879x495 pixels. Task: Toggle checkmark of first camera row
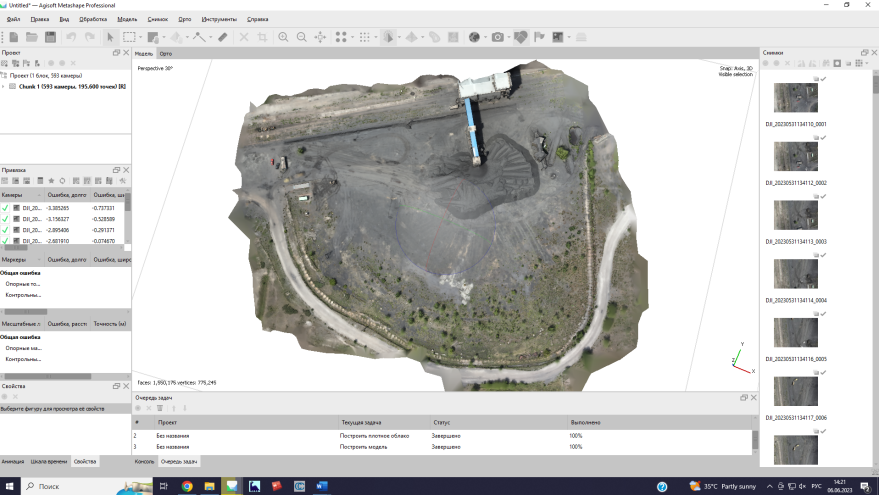click(x=5, y=208)
